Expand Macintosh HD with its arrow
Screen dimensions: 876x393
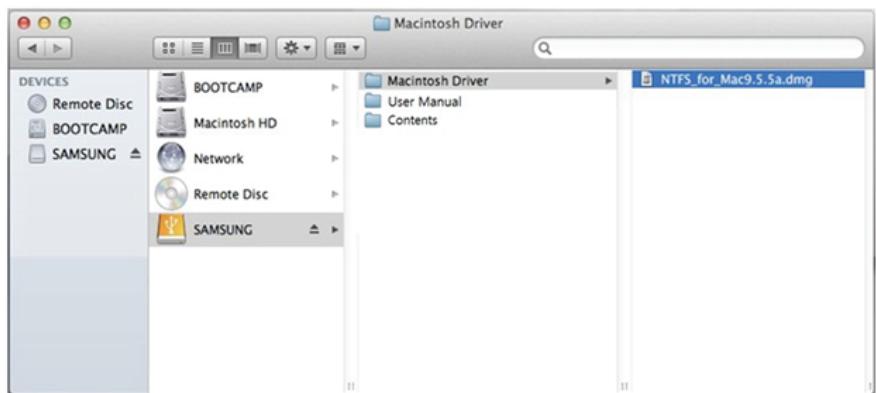pos(335,123)
